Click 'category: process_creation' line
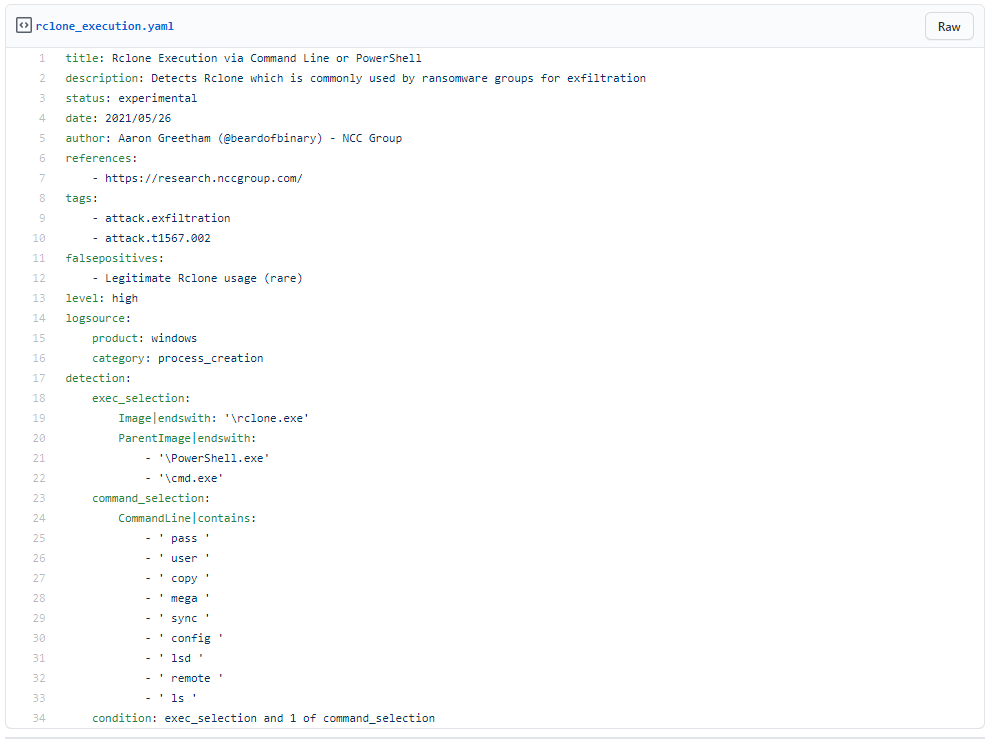The width and height of the screenshot is (994, 743). pos(178,358)
